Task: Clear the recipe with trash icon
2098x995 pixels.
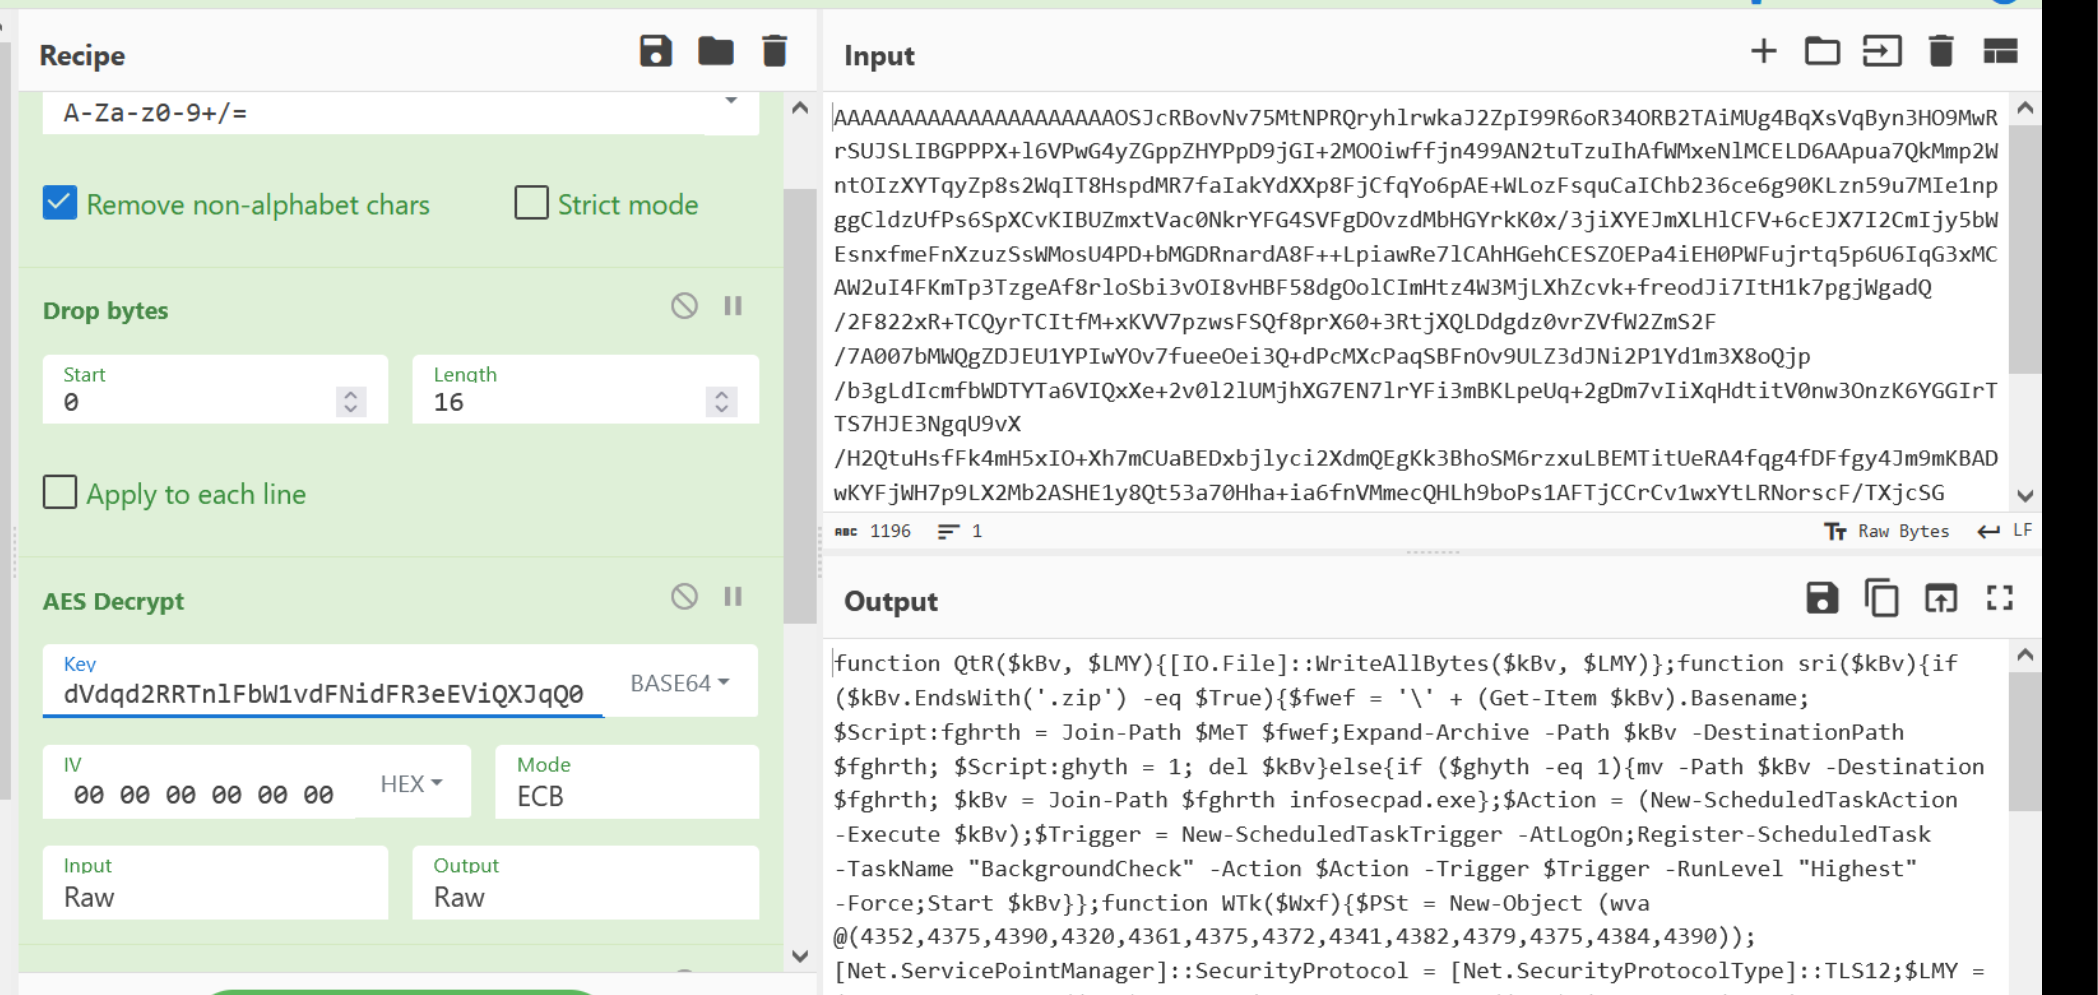Action: [775, 51]
